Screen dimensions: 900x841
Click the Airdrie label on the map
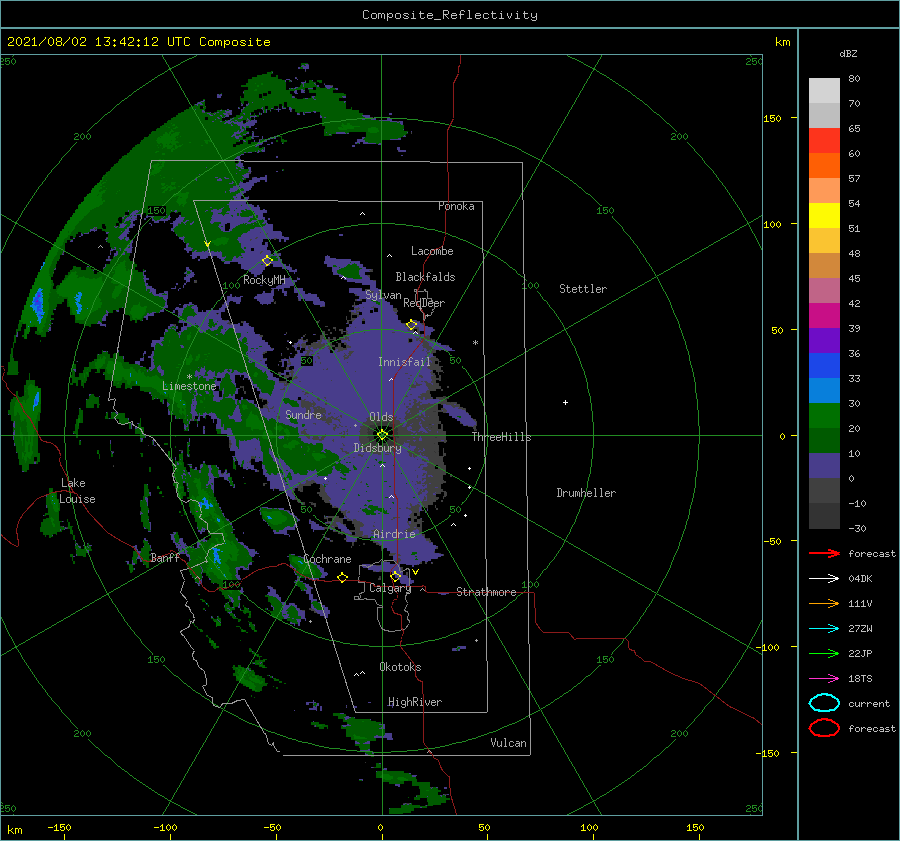coord(394,534)
